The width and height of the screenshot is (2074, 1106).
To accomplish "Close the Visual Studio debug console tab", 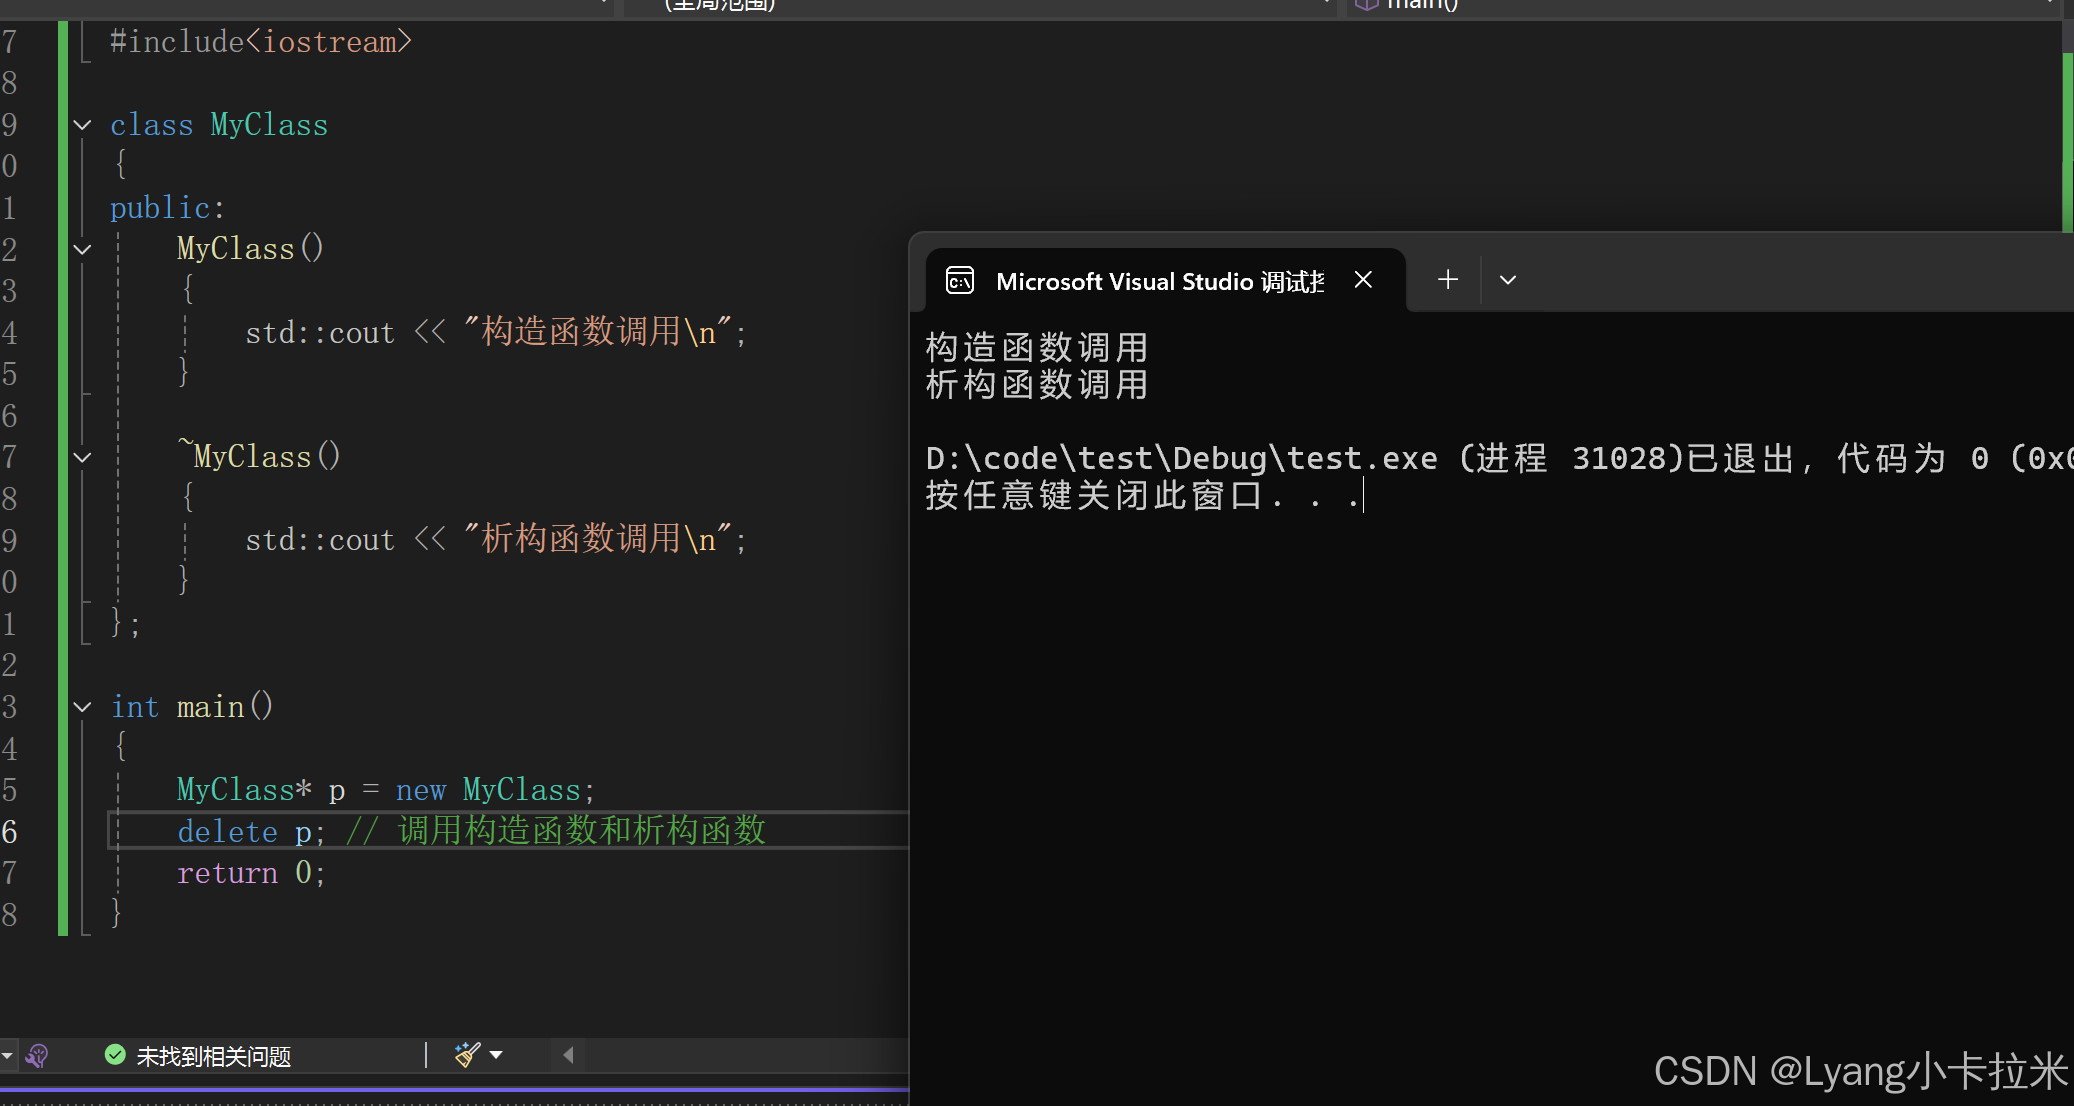I will pos(1363,280).
